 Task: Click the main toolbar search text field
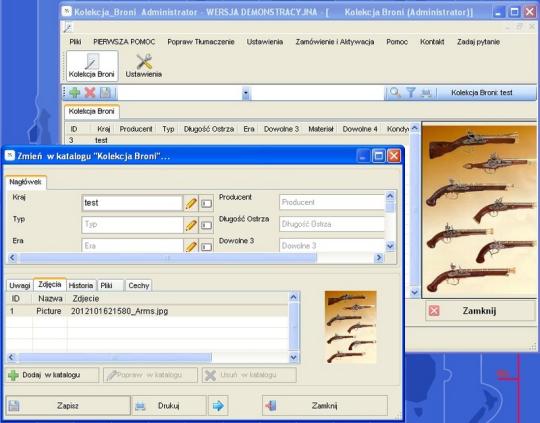tap(318, 93)
